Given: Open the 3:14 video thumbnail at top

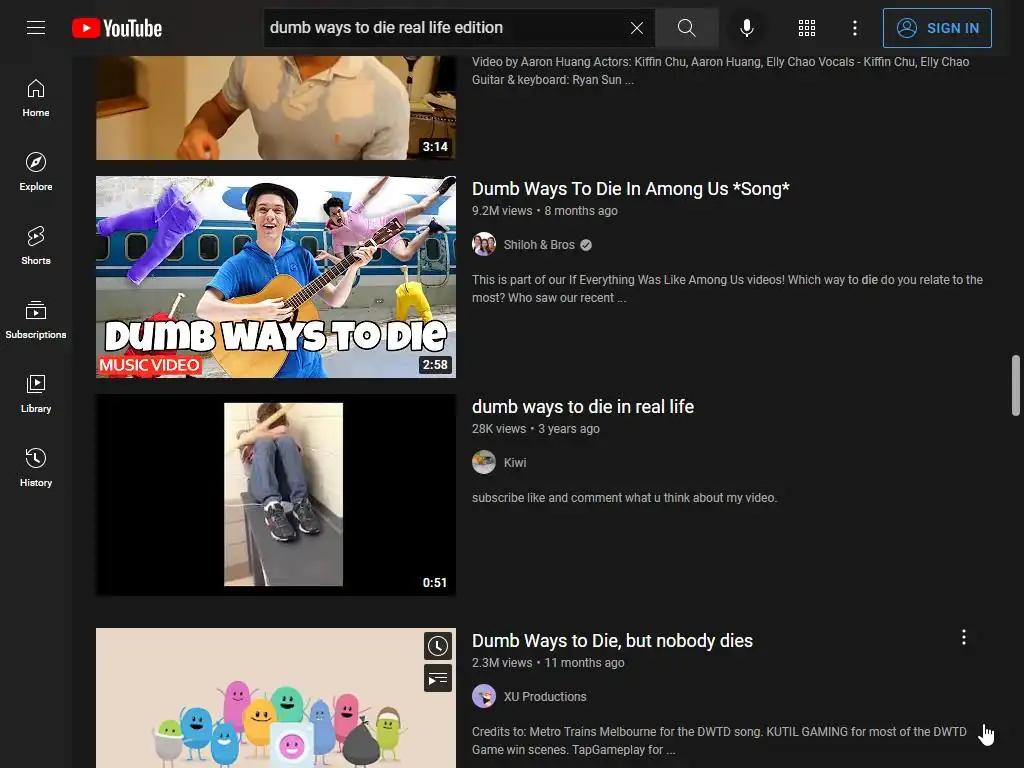Looking at the screenshot, I should [x=276, y=108].
